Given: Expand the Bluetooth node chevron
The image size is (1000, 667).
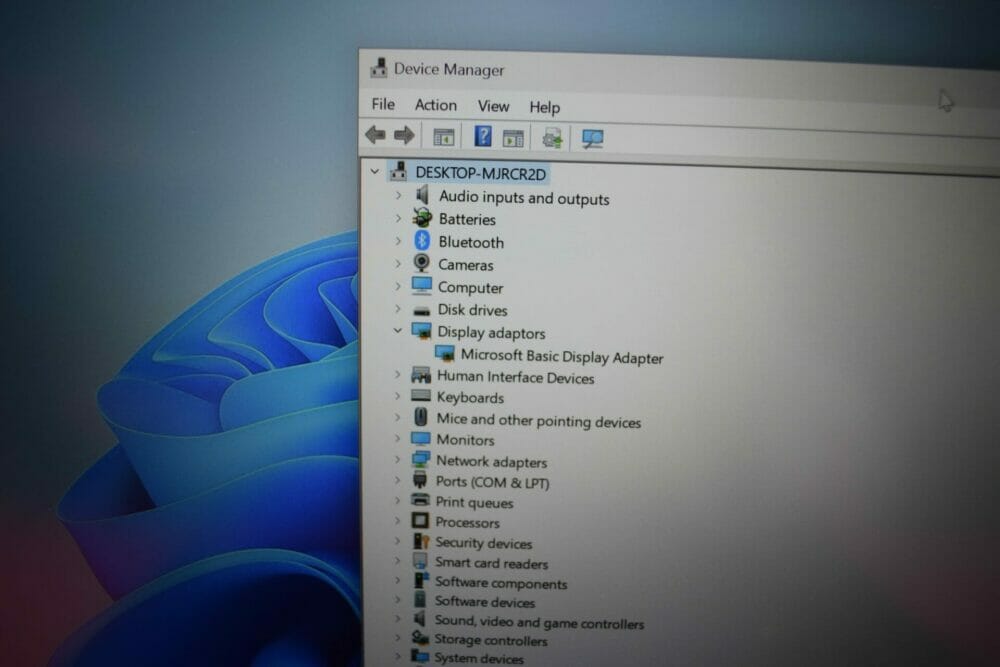Looking at the screenshot, I should coord(398,241).
